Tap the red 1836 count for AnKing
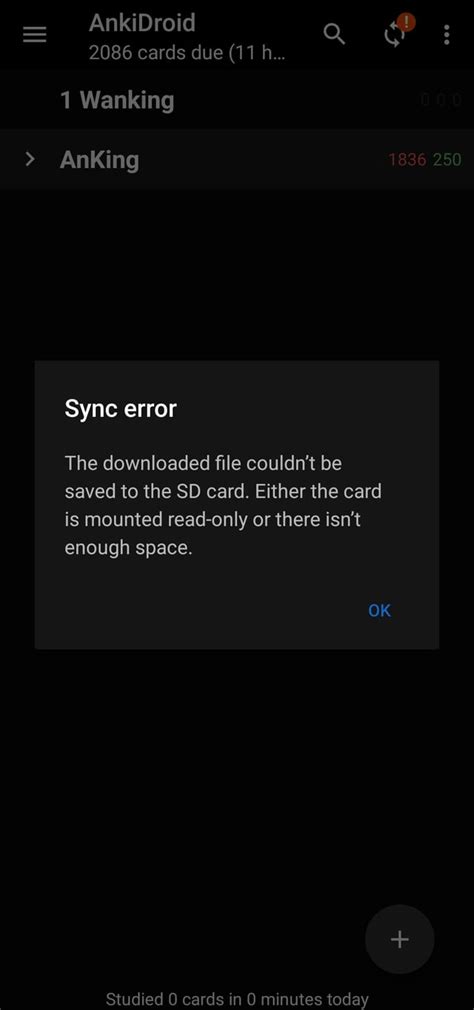Viewport: 474px width, 1010px height. 407,160
